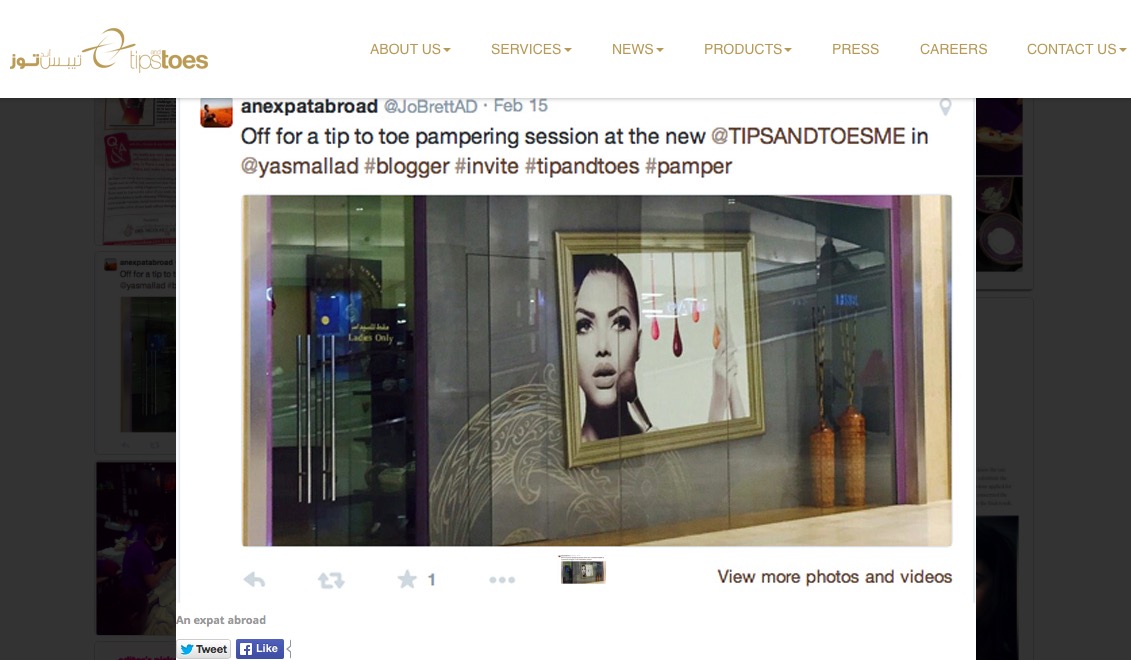Click View more photos and videos link
Image resolution: width=1131 pixels, height=660 pixels.
click(835, 577)
